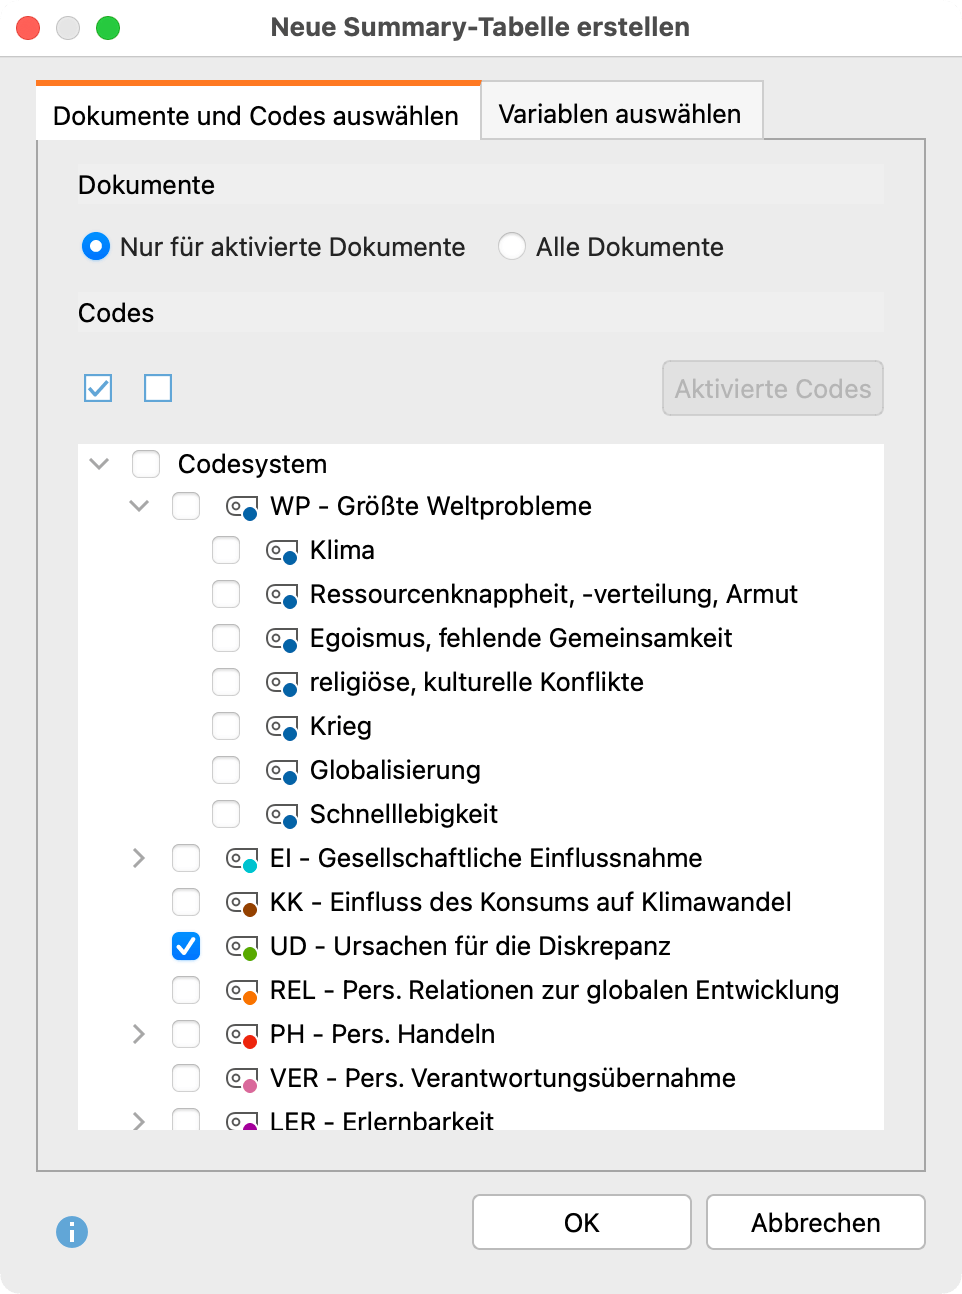Click the code icon beside Ressourcenknappheit
The width and height of the screenshot is (962, 1294).
click(x=282, y=595)
